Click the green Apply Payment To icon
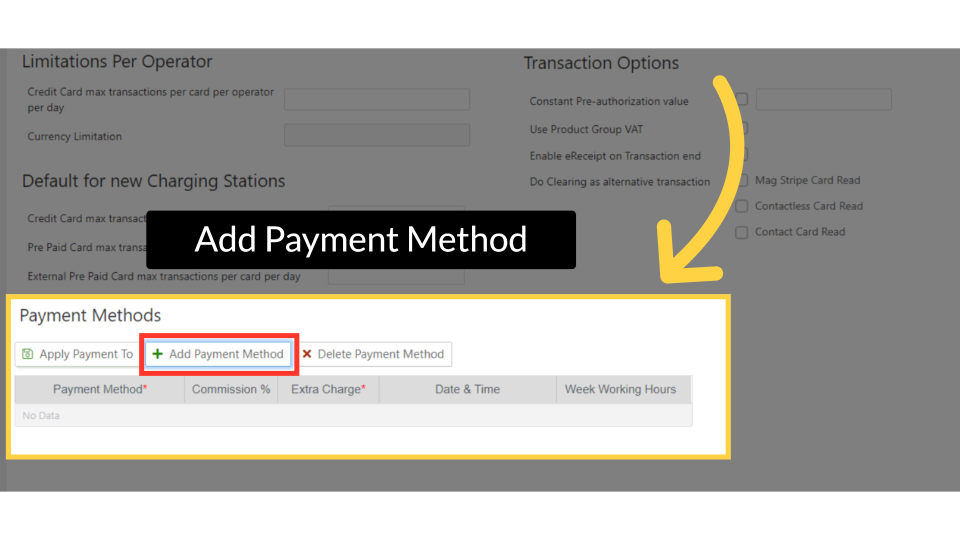This screenshot has height=540, width=960. [28, 354]
